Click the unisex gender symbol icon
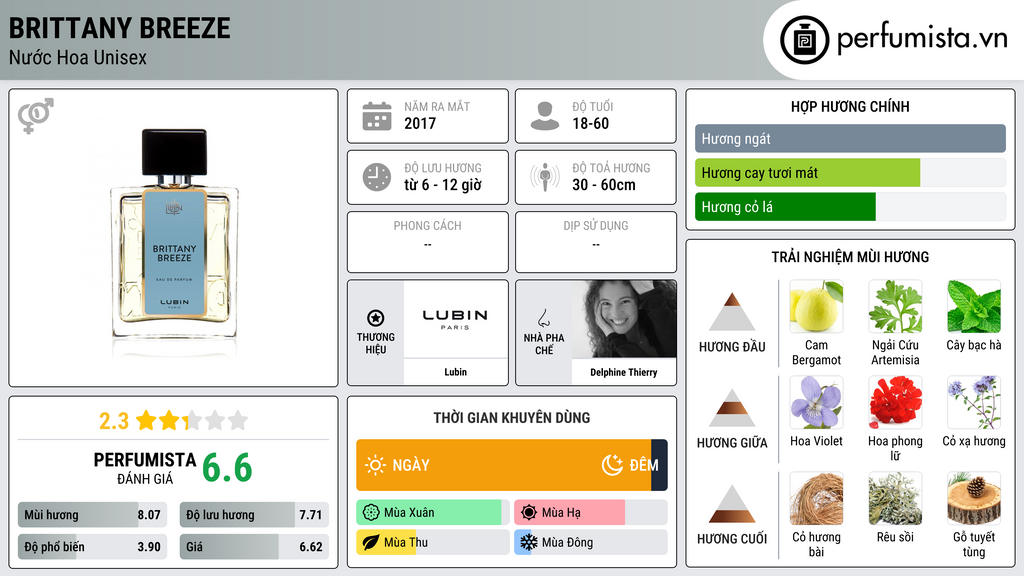1024x576 pixels. tap(36, 116)
